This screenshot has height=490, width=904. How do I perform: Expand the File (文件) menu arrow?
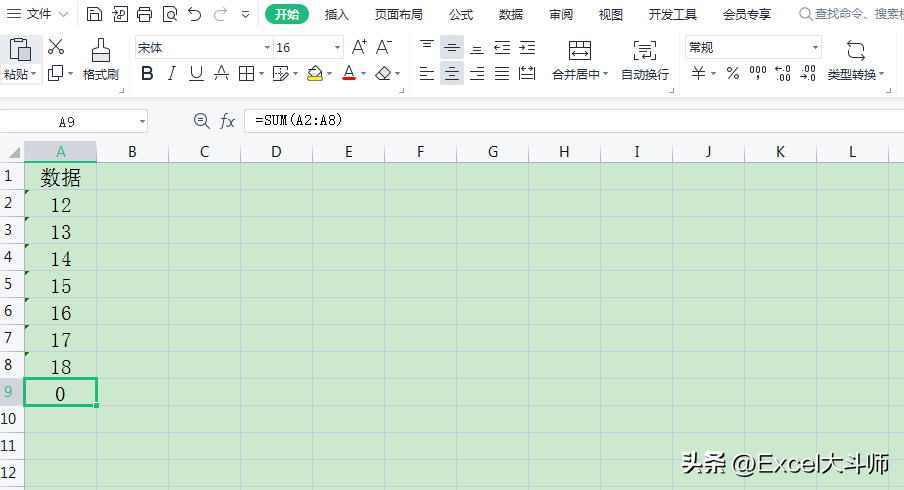coord(64,14)
